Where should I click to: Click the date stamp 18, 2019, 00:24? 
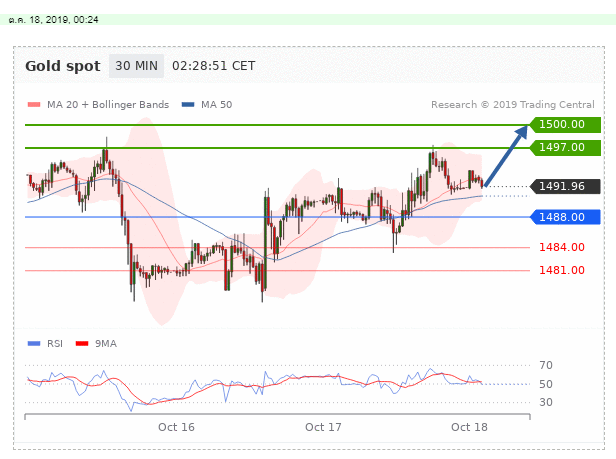pos(64,20)
